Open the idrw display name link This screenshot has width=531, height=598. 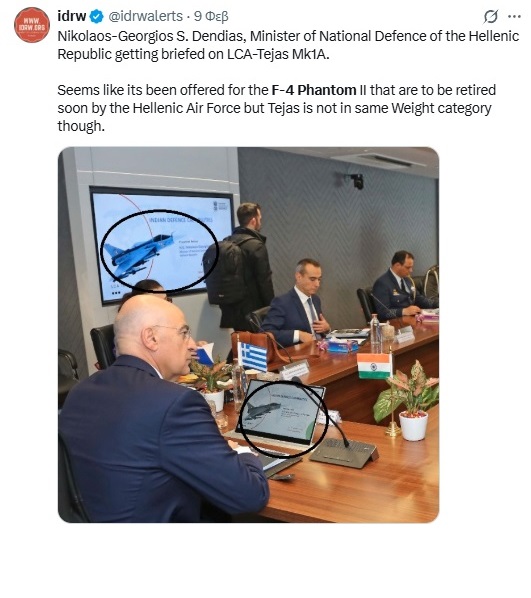(x=72, y=16)
